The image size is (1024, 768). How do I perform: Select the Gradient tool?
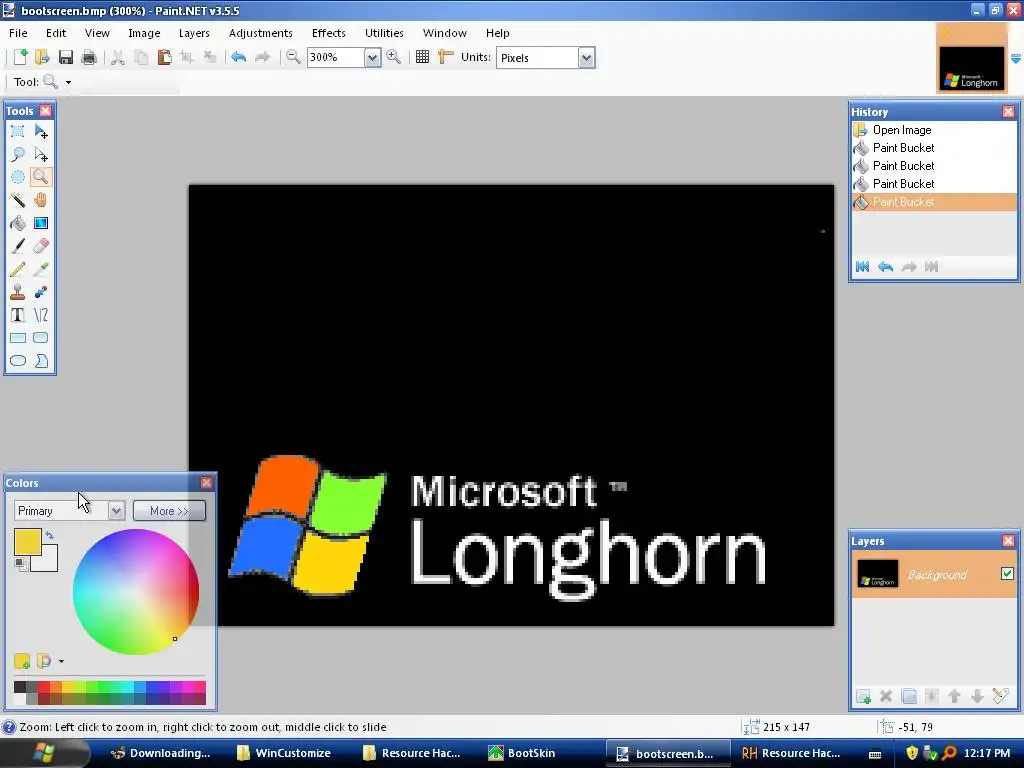[x=40, y=223]
